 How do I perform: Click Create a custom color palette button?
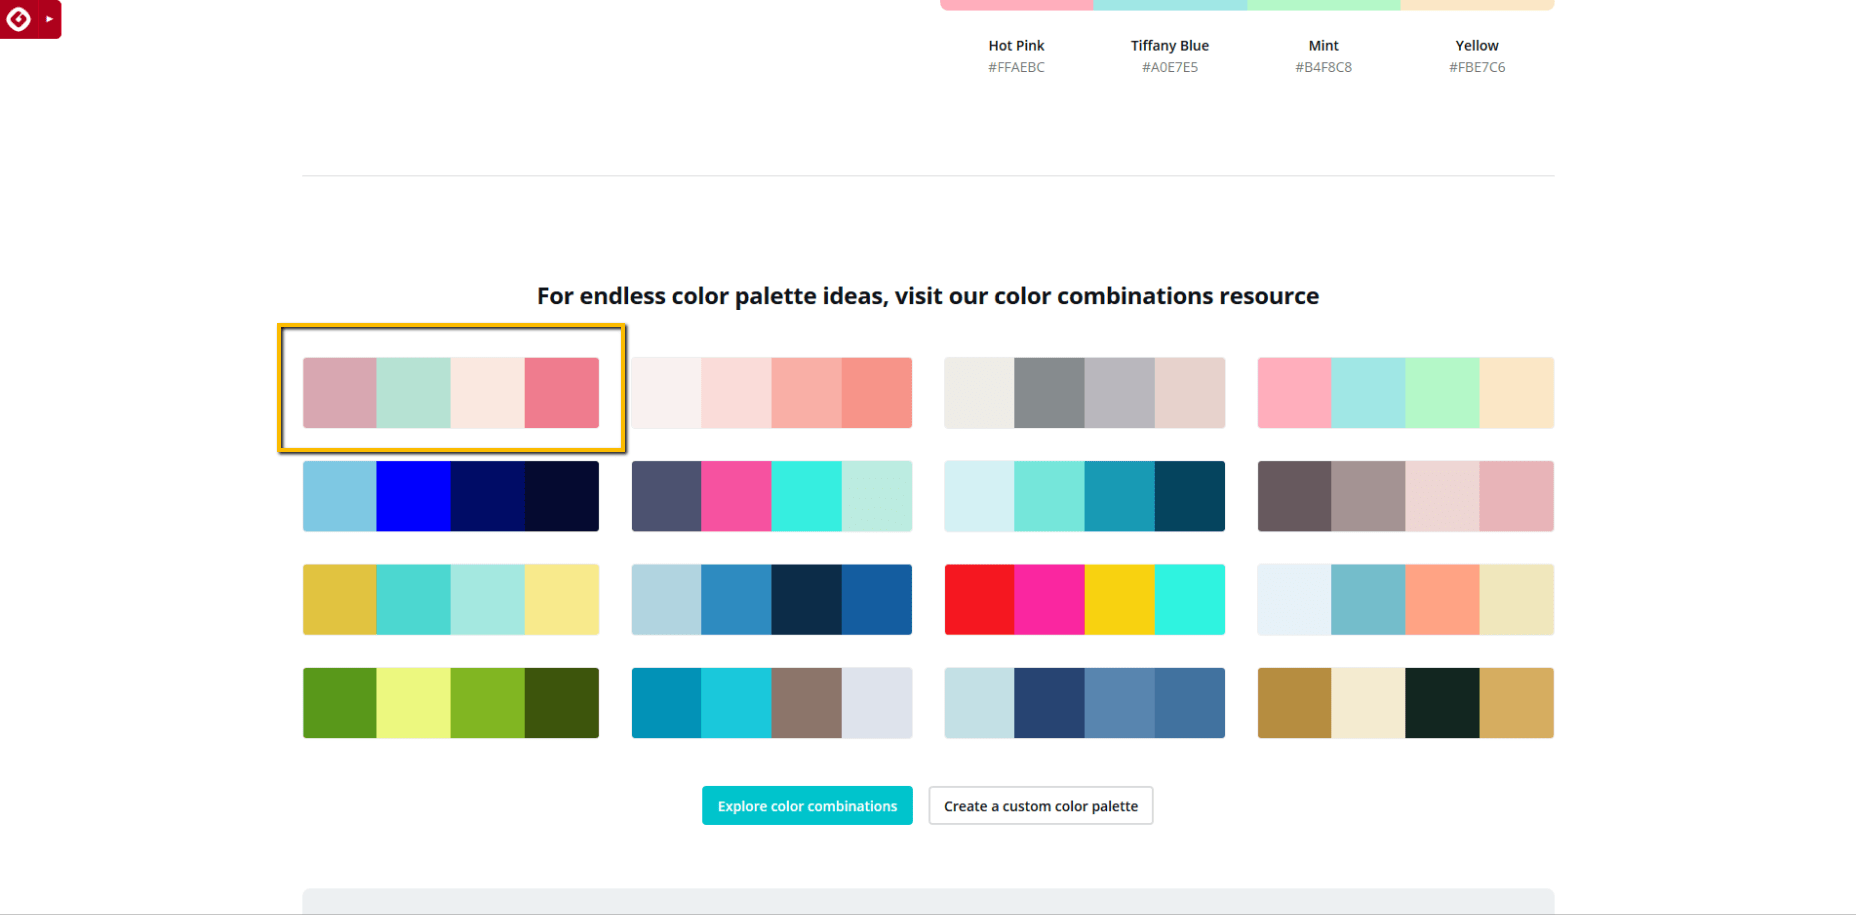(x=1041, y=806)
